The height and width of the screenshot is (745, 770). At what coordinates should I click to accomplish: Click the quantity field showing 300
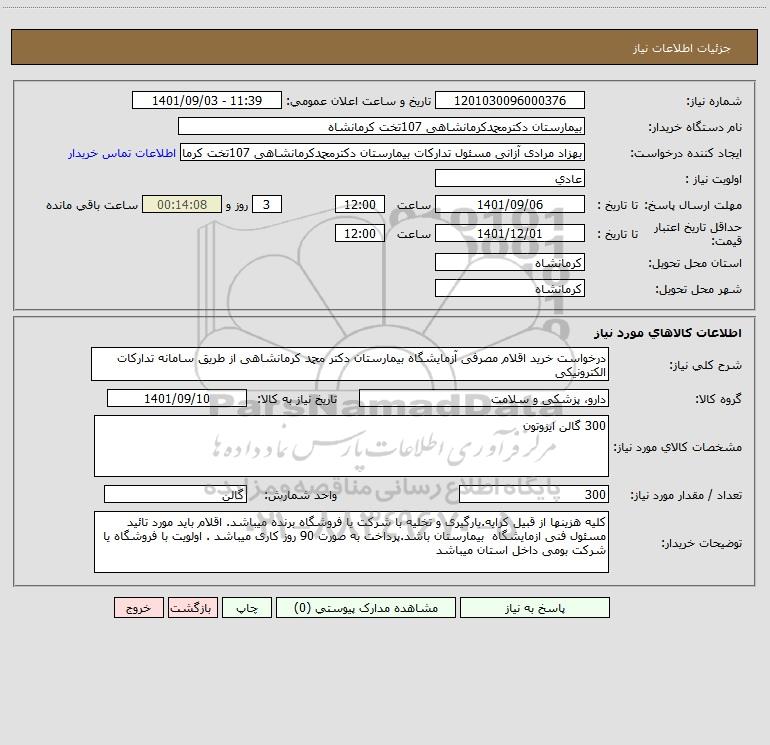pos(534,494)
